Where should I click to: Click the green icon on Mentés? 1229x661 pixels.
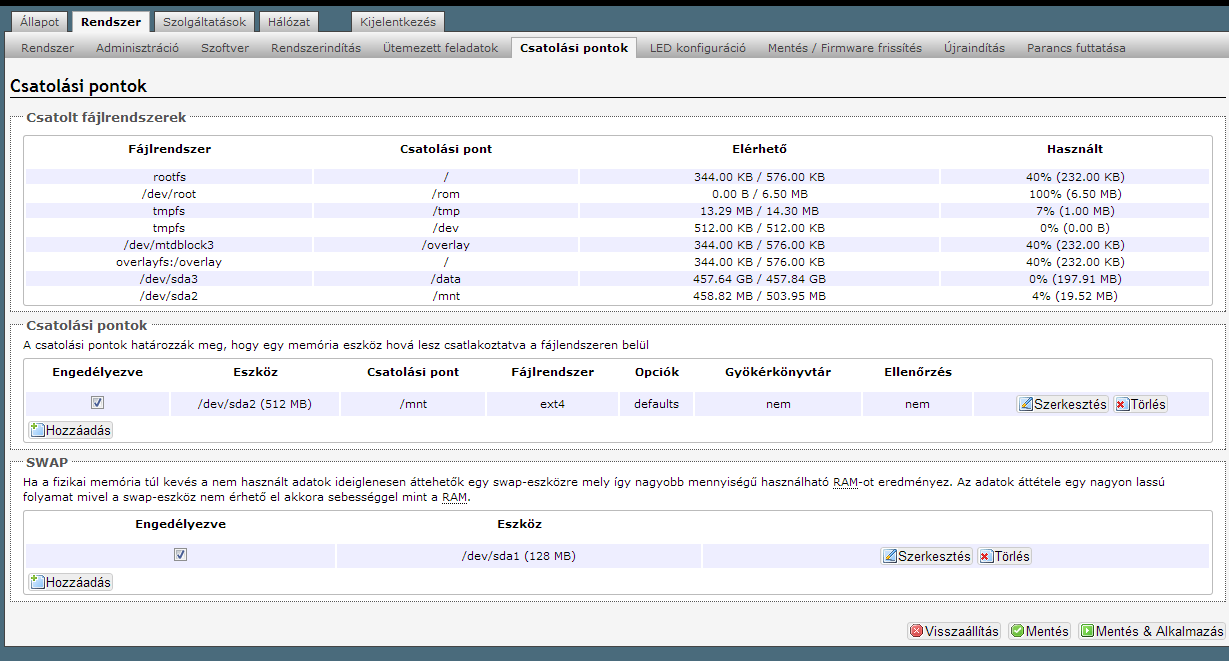coord(1017,632)
